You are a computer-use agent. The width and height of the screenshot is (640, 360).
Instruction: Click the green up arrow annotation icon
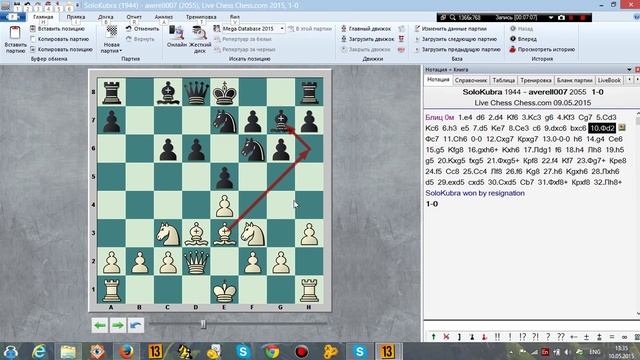point(433,337)
